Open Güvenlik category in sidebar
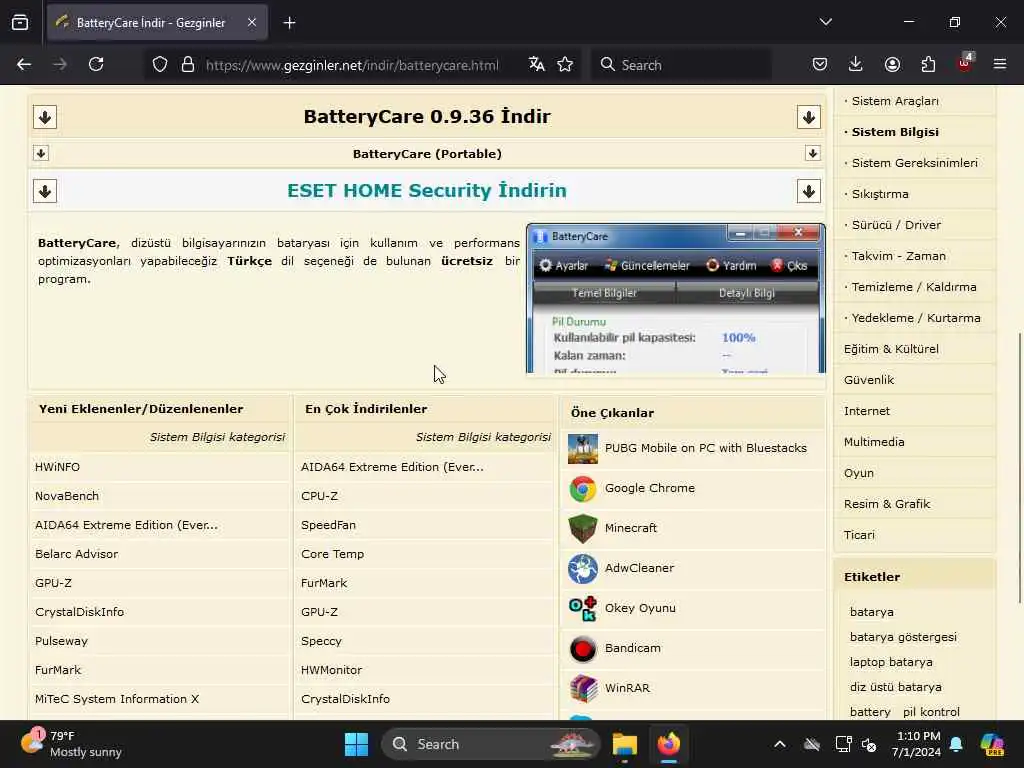The height and width of the screenshot is (768, 1024). pos(869,380)
